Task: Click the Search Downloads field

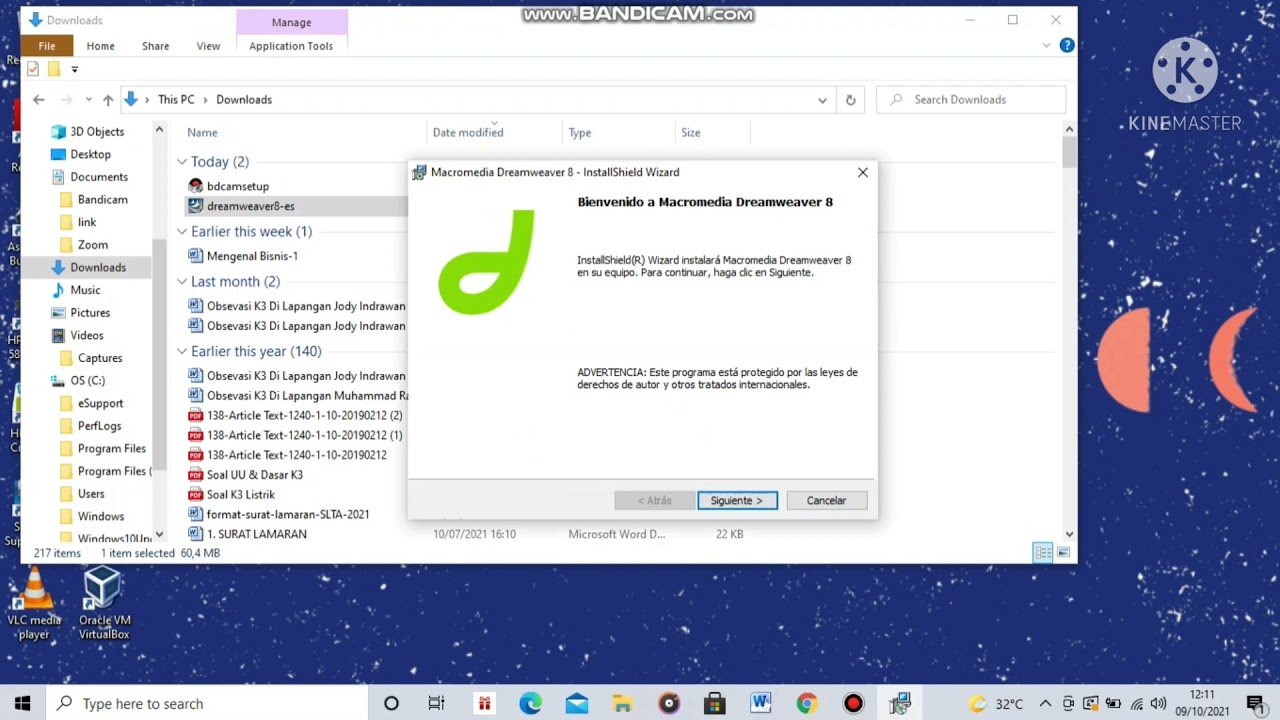Action: 971,100
